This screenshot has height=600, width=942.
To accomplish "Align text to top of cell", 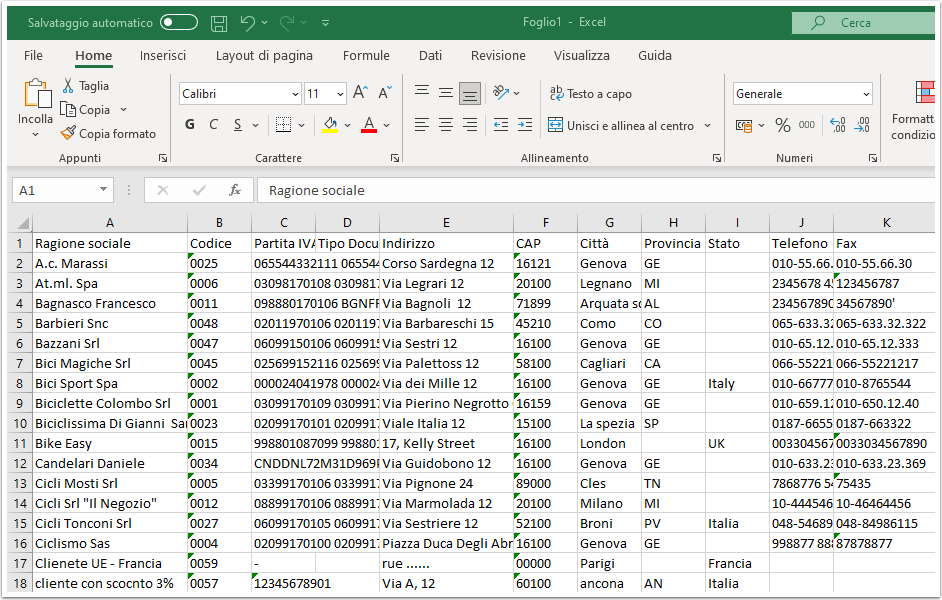I will coord(422,92).
